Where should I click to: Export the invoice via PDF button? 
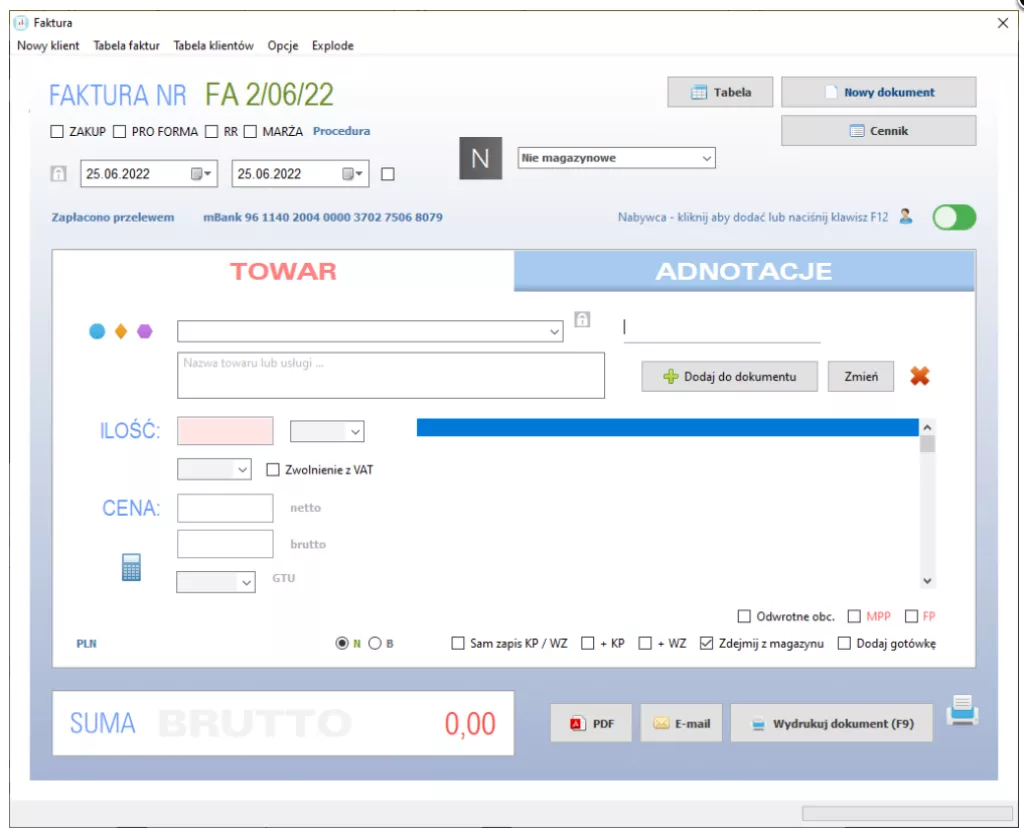click(x=591, y=723)
